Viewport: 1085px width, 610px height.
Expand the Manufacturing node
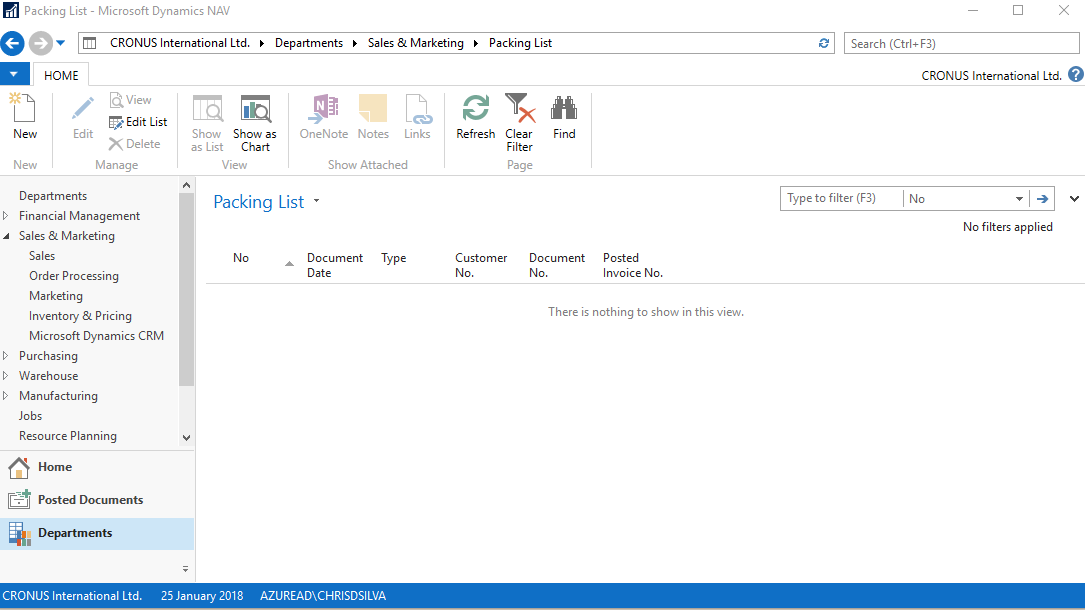[6, 396]
